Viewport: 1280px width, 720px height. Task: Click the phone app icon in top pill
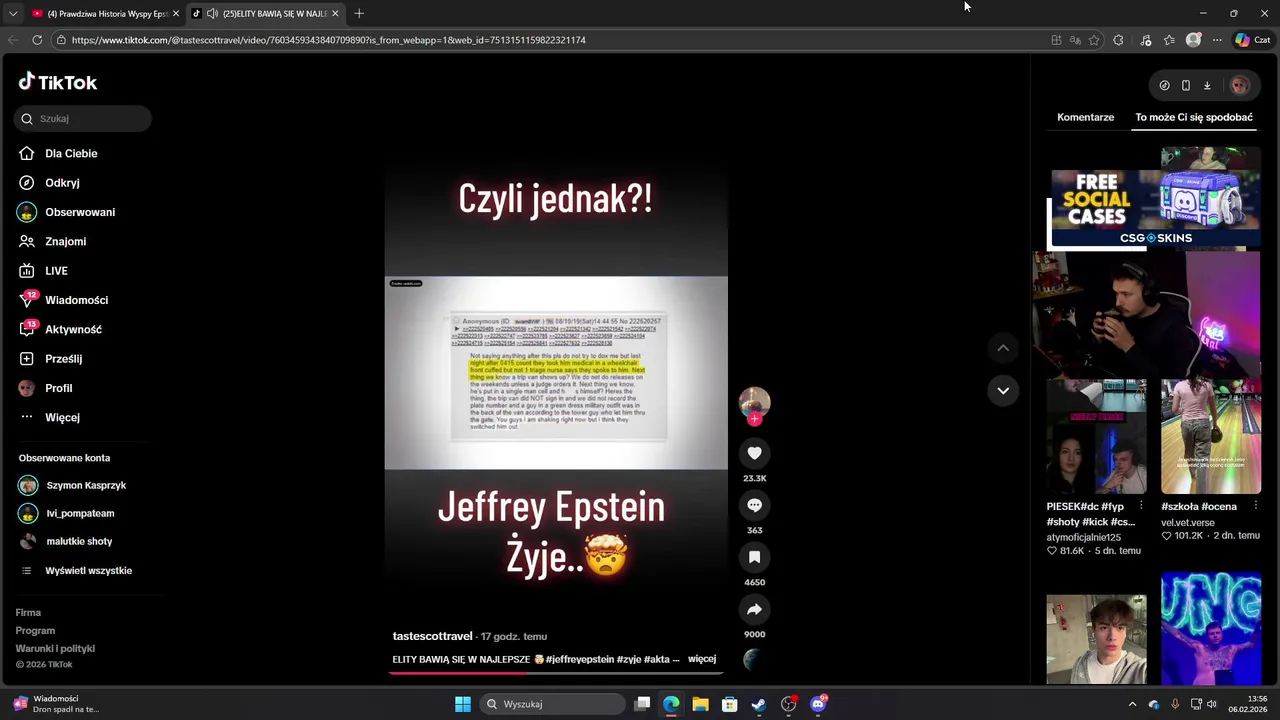pyautogui.click(x=1186, y=86)
